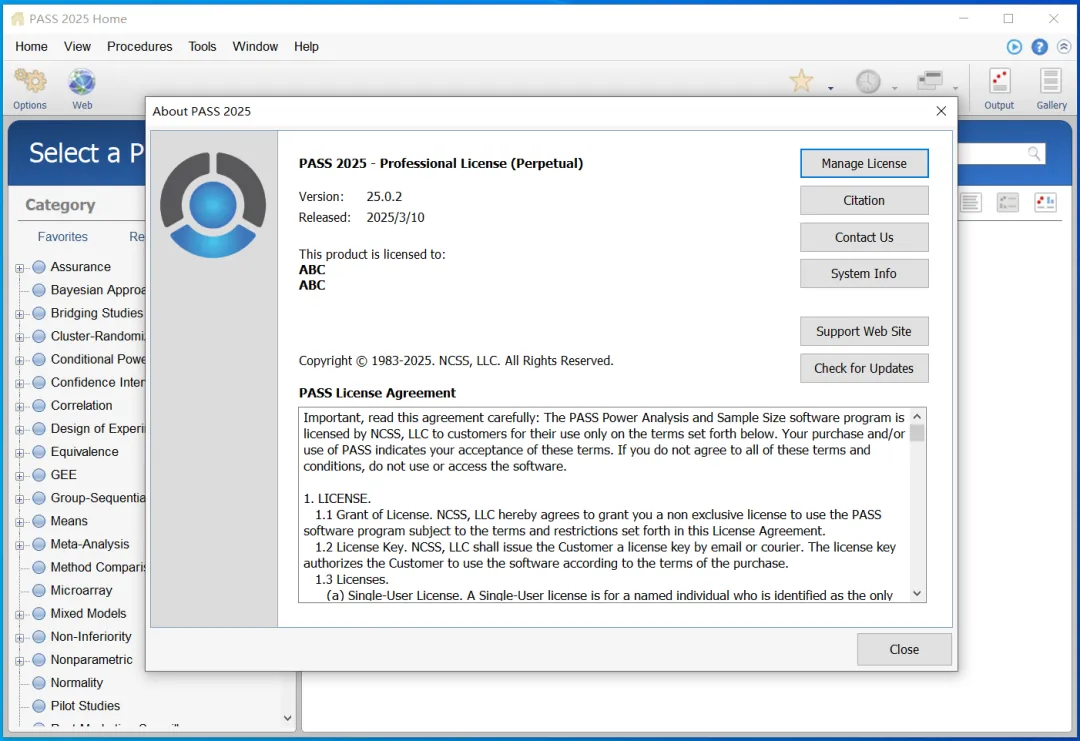The width and height of the screenshot is (1080, 741).
Task: Collapse ribbon with the up-chevron icon
Action: click(1064, 47)
